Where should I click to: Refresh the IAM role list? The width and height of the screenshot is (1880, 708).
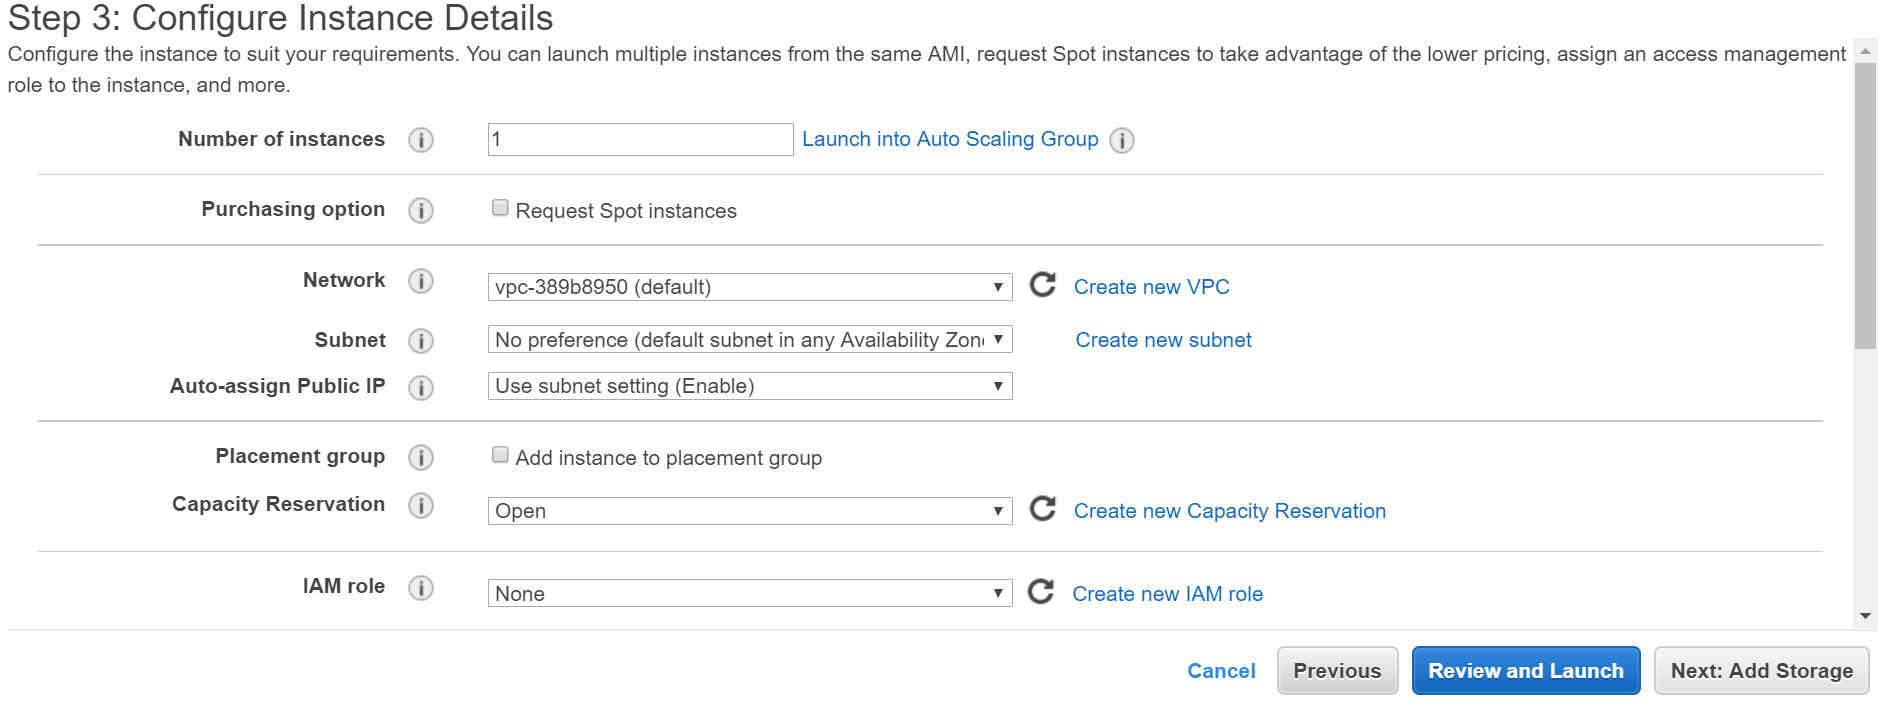1041,591
